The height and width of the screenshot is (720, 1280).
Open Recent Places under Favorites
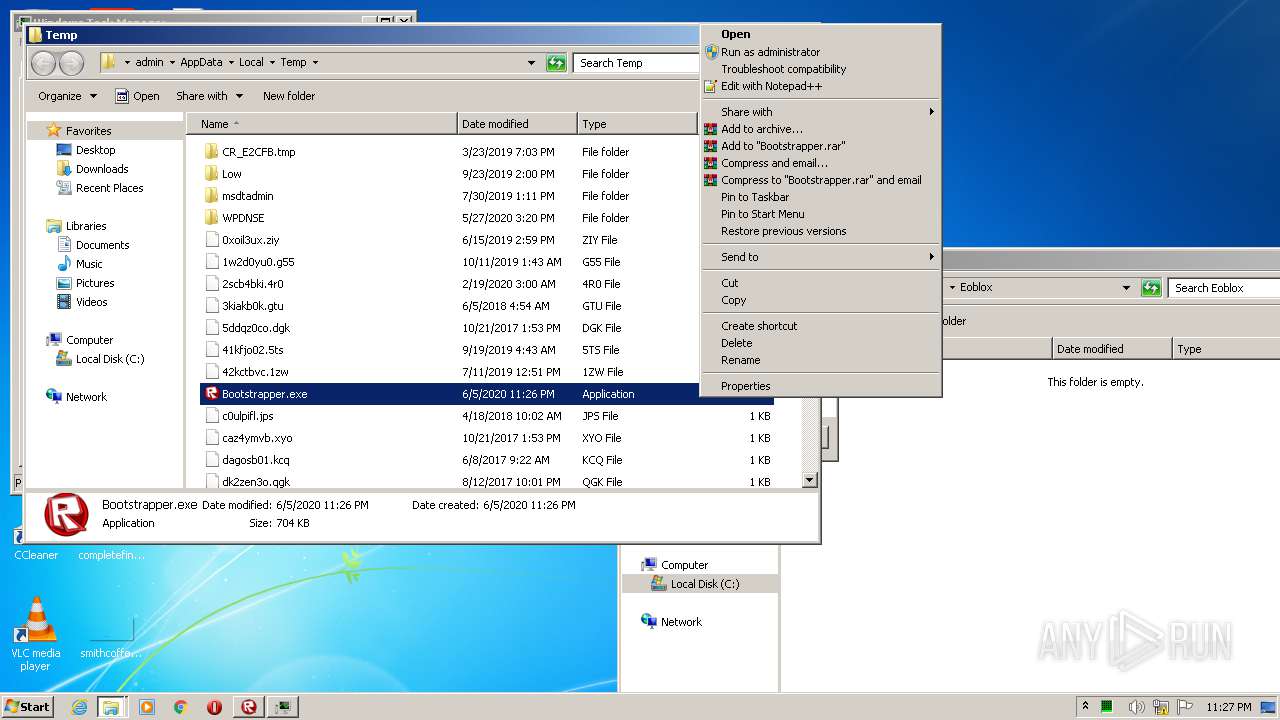(109, 188)
